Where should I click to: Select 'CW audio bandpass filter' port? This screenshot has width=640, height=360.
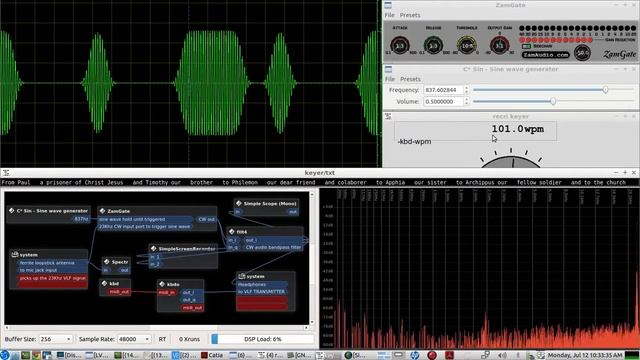pyautogui.click(x=273, y=247)
